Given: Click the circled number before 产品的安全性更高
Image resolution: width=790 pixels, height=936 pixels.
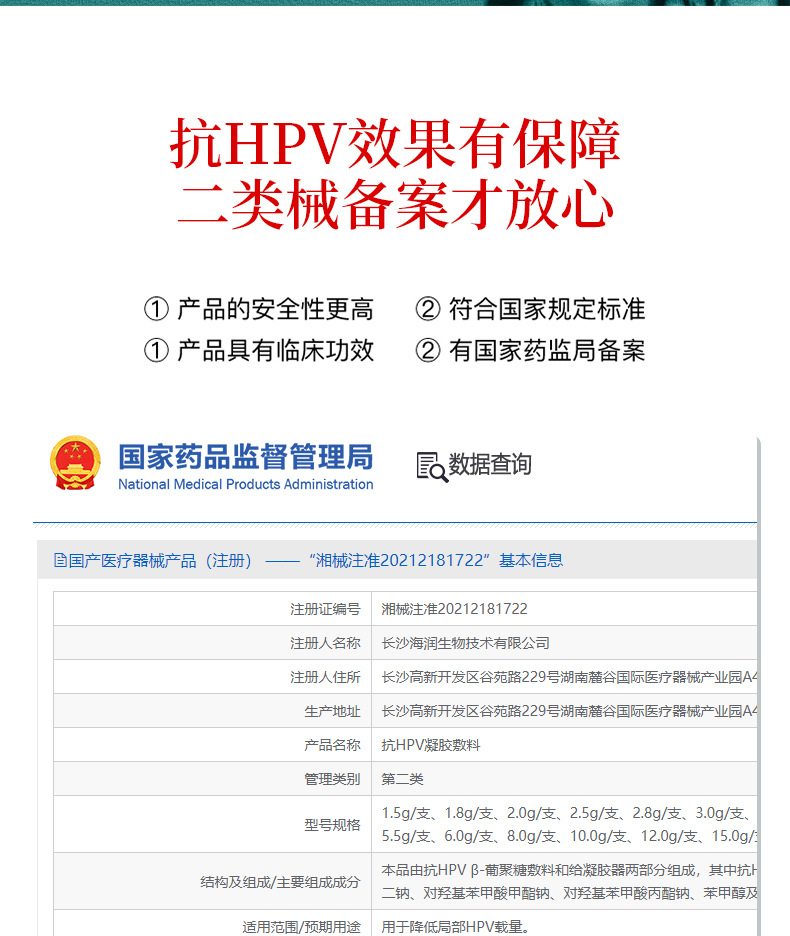Looking at the screenshot, I should click(x=156, y=310).
